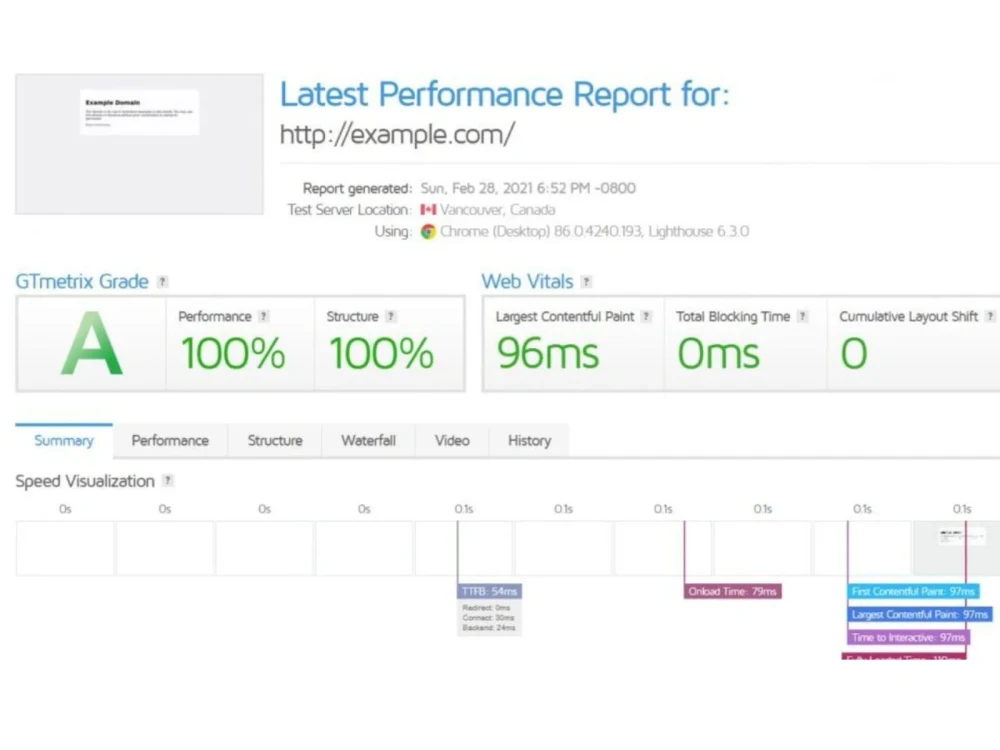
Task: Click the Chrome browser icon
Action: pyautogui.click(x=428, y=232)
